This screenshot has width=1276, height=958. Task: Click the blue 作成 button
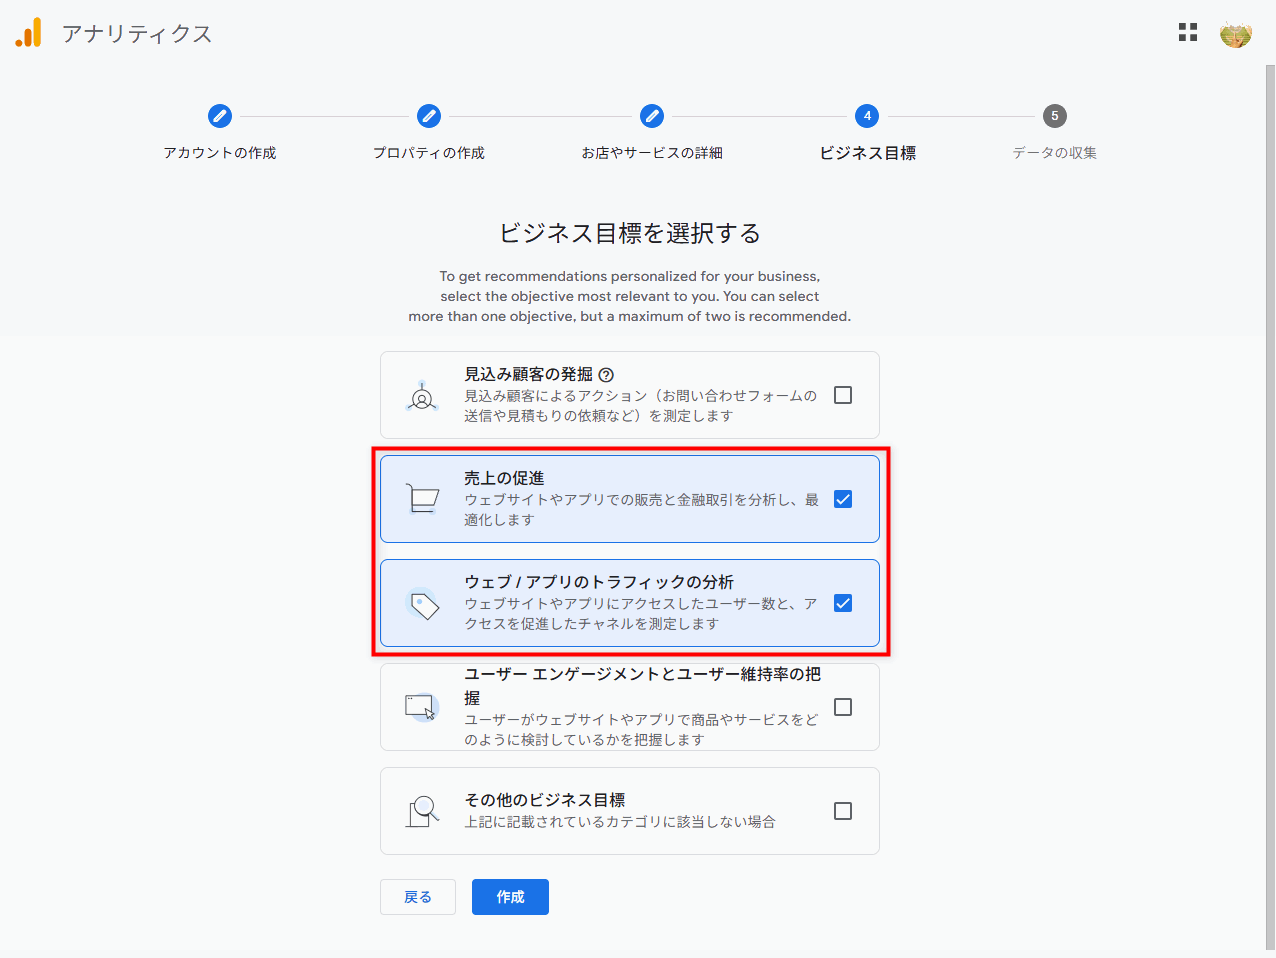[510, 897]
